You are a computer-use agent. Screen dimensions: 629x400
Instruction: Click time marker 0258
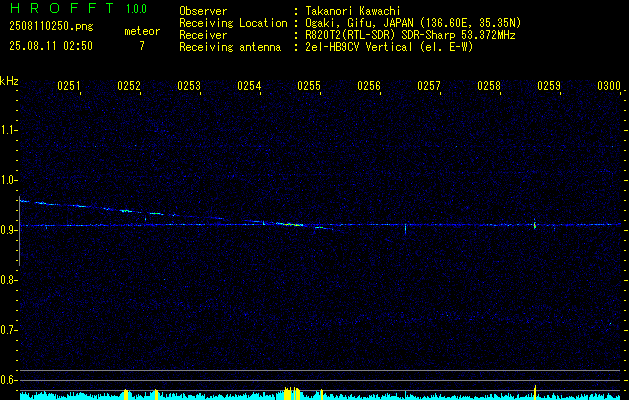point(489,86)
